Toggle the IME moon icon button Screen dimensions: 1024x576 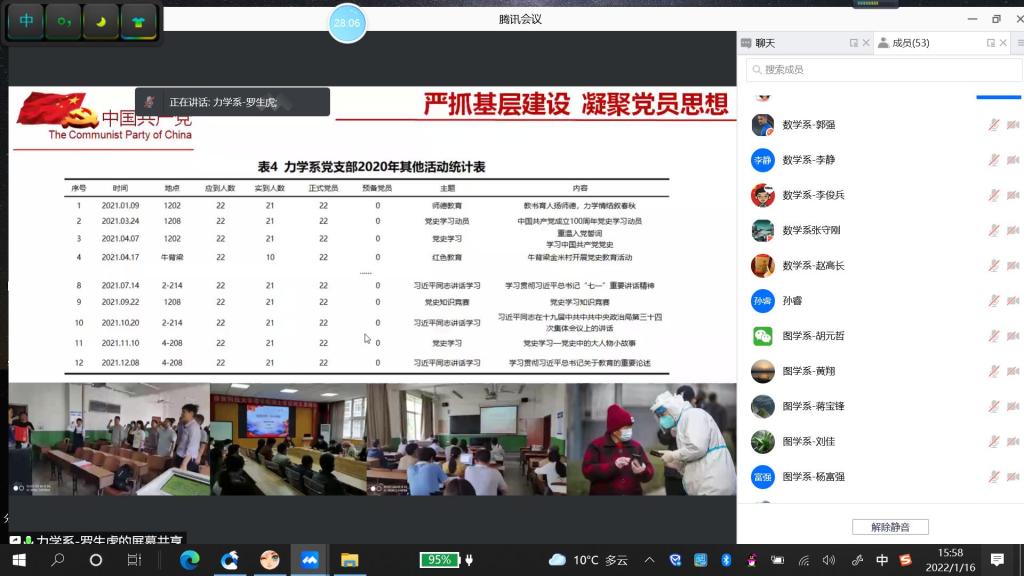pos(100,21)
